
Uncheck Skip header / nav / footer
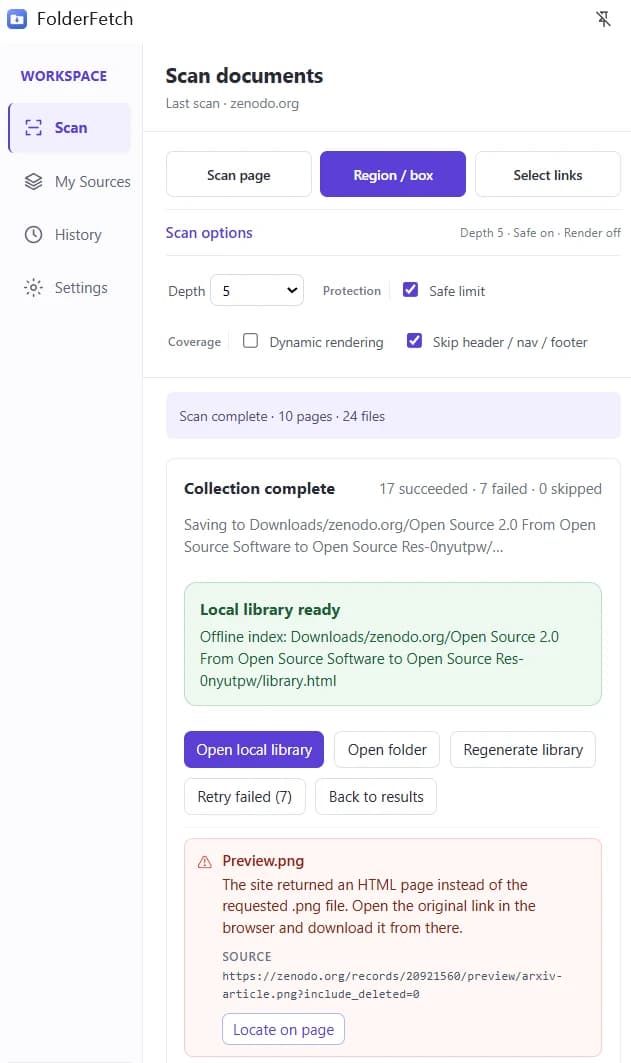click(x=414, y=340)
